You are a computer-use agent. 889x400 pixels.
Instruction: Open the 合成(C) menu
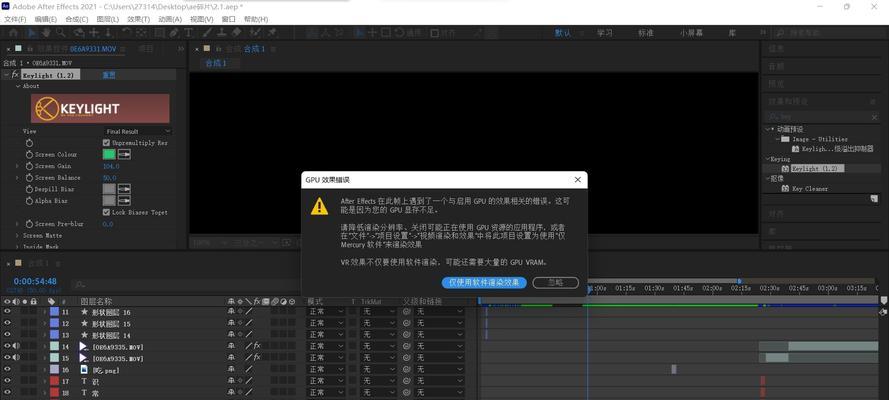[x=77, y=19]
